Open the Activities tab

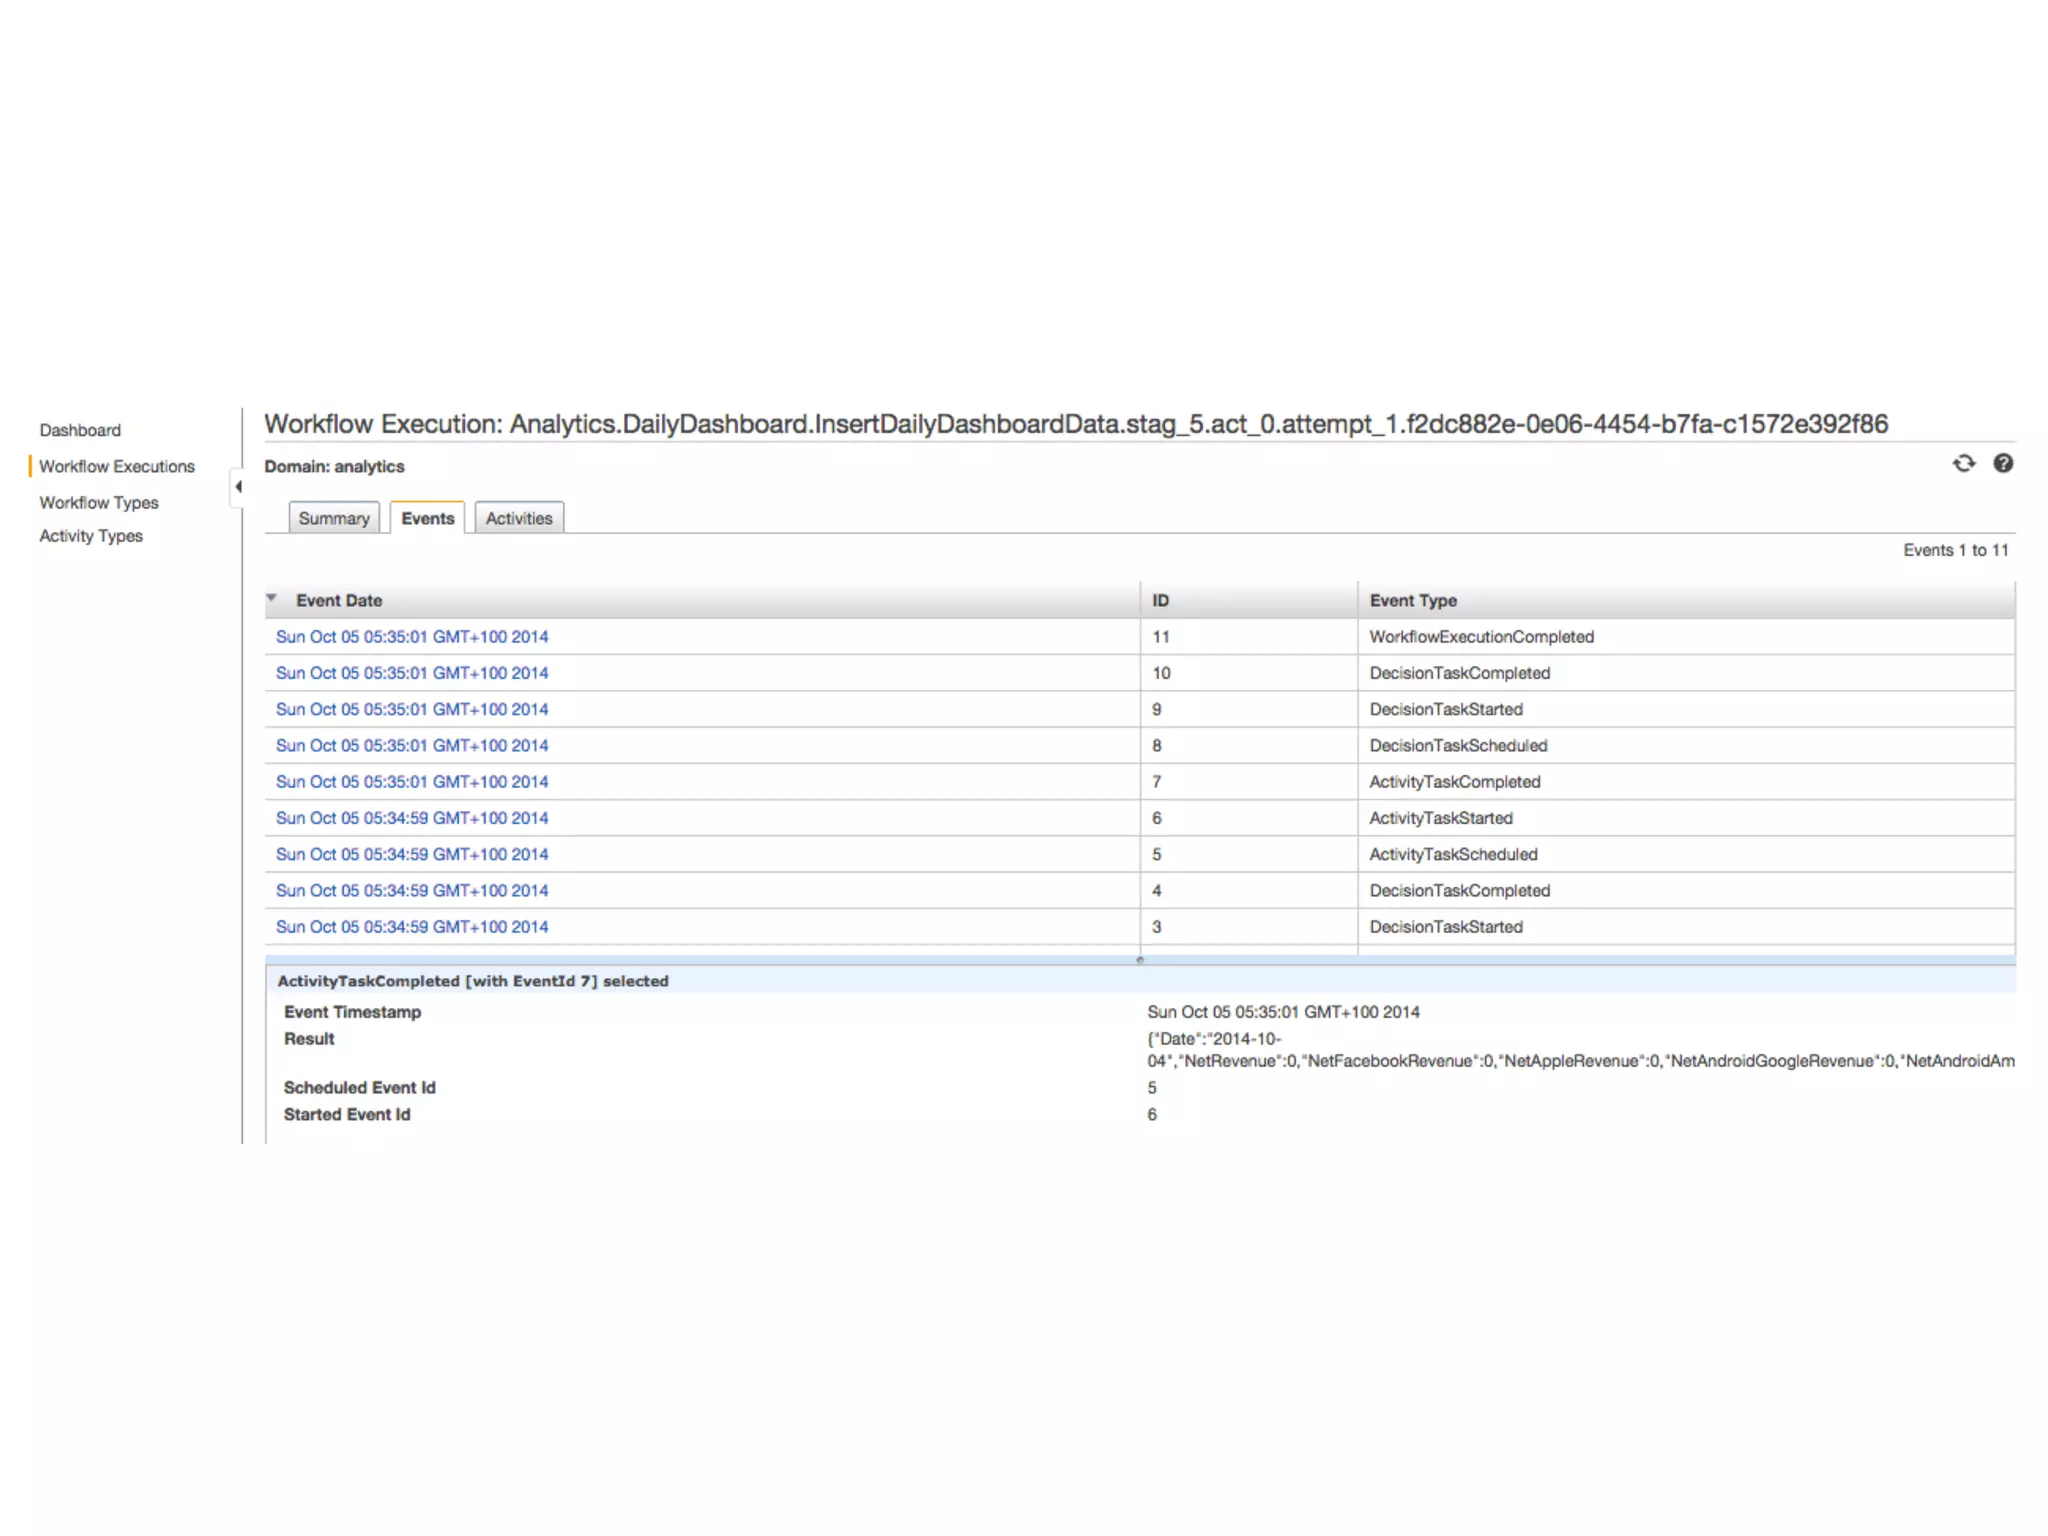coord(518,518)
